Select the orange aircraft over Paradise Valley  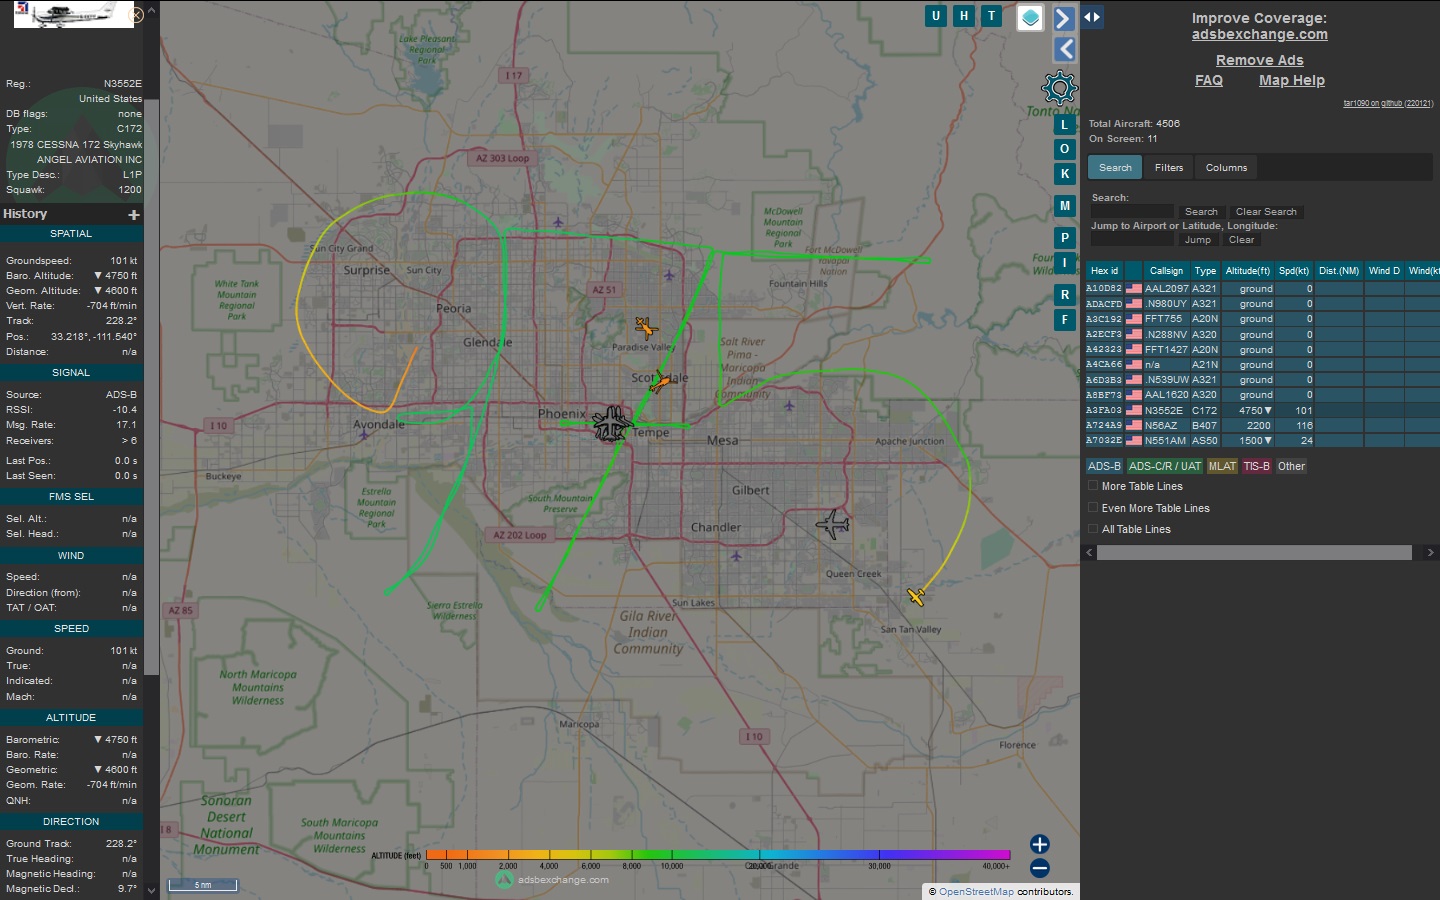(x=646, y=327)
